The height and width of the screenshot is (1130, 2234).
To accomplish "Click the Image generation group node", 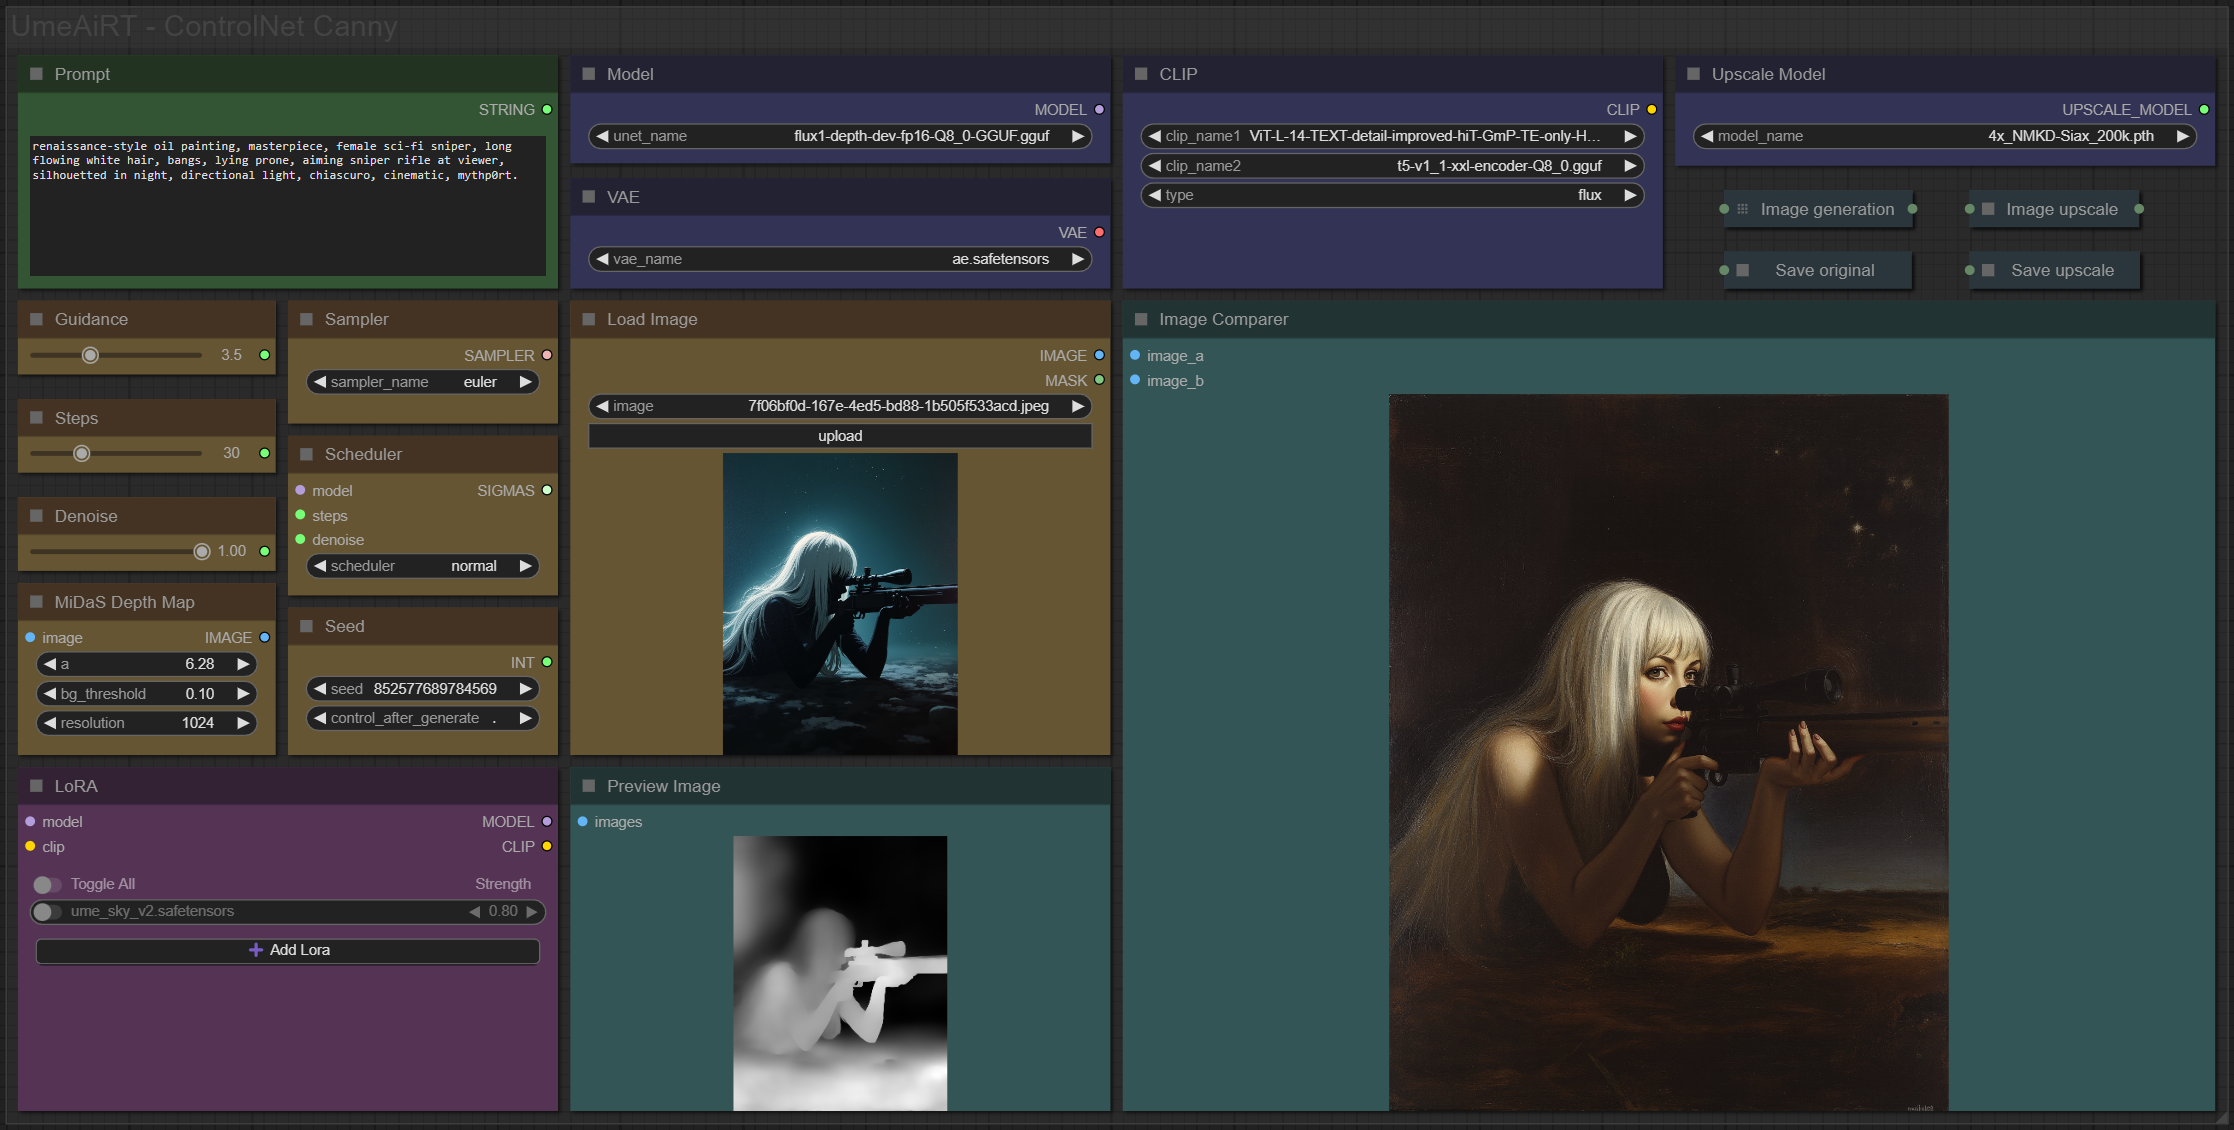I will tap(1826, 209).
